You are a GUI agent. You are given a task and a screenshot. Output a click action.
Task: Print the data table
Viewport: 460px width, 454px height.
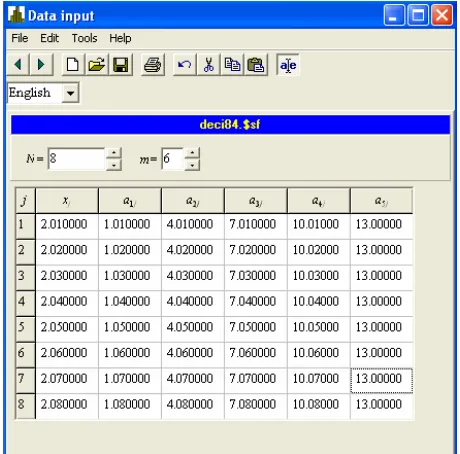click(x=153, y=64)
